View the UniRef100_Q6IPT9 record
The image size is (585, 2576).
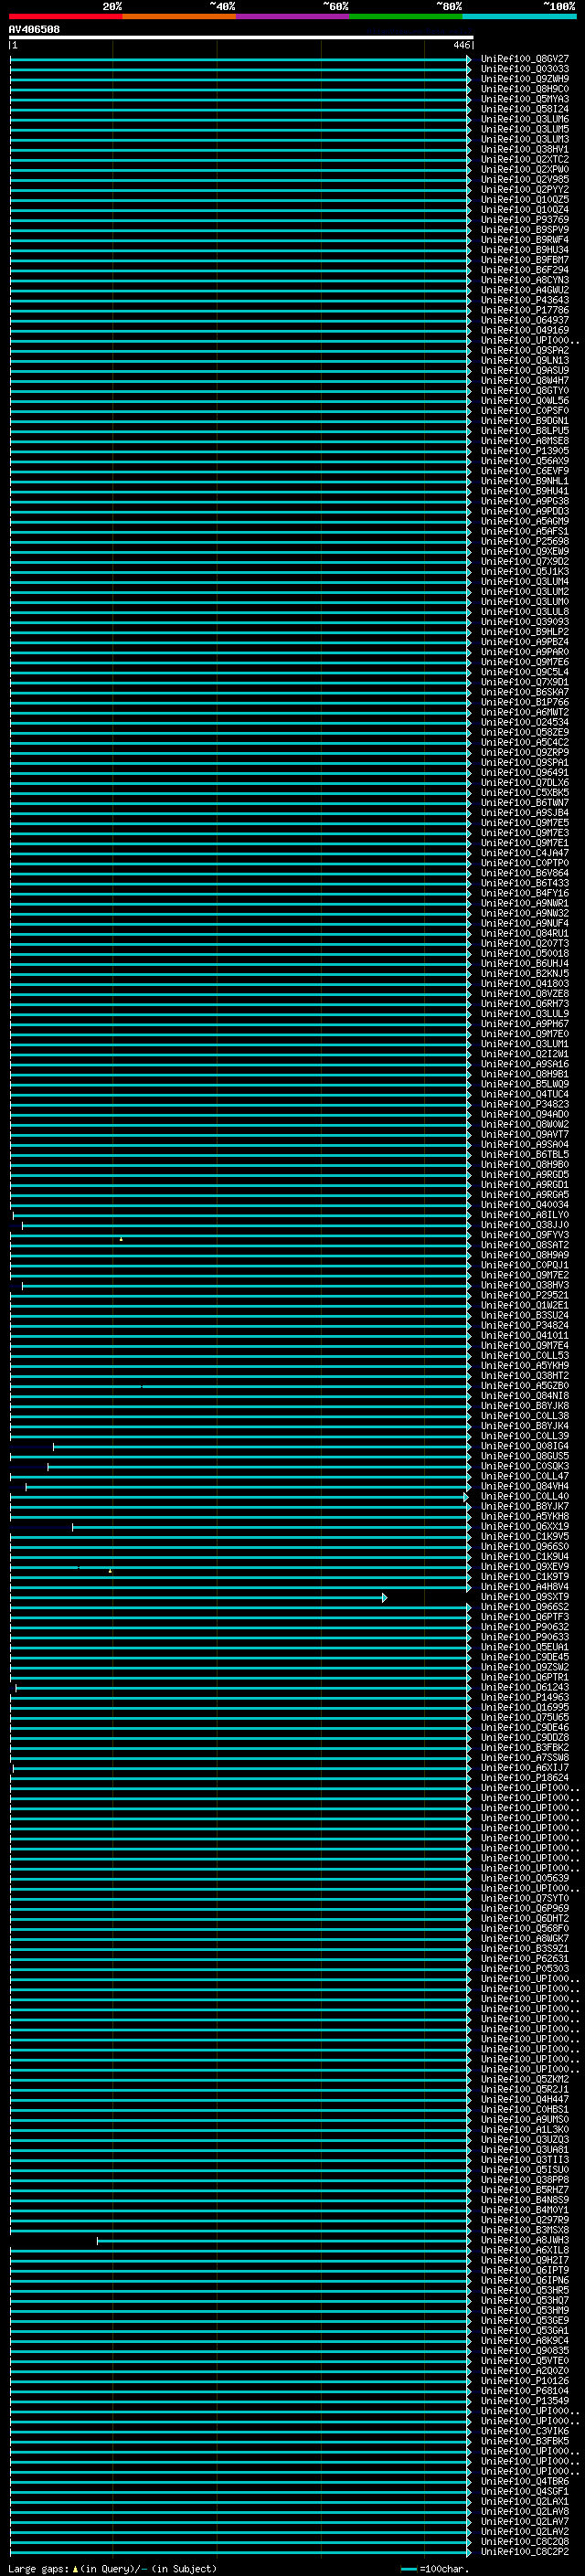coord(525,2271)
